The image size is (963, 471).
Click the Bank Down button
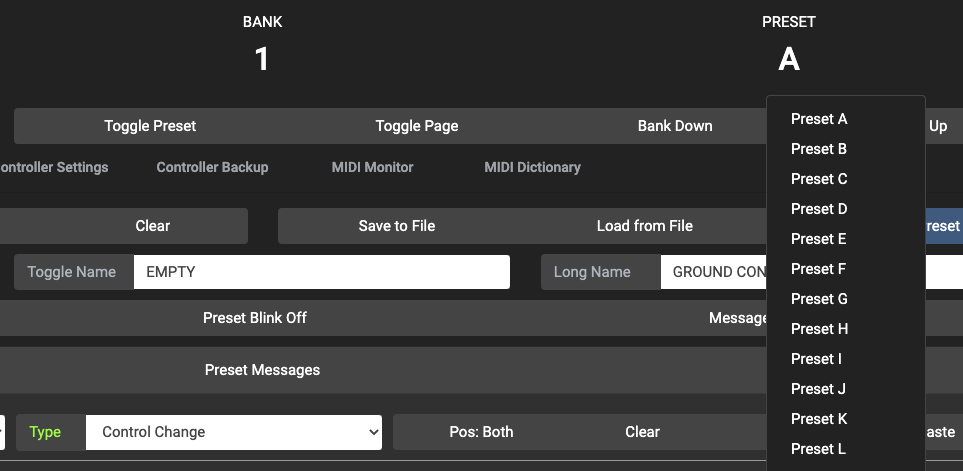(x=675, y=126)
